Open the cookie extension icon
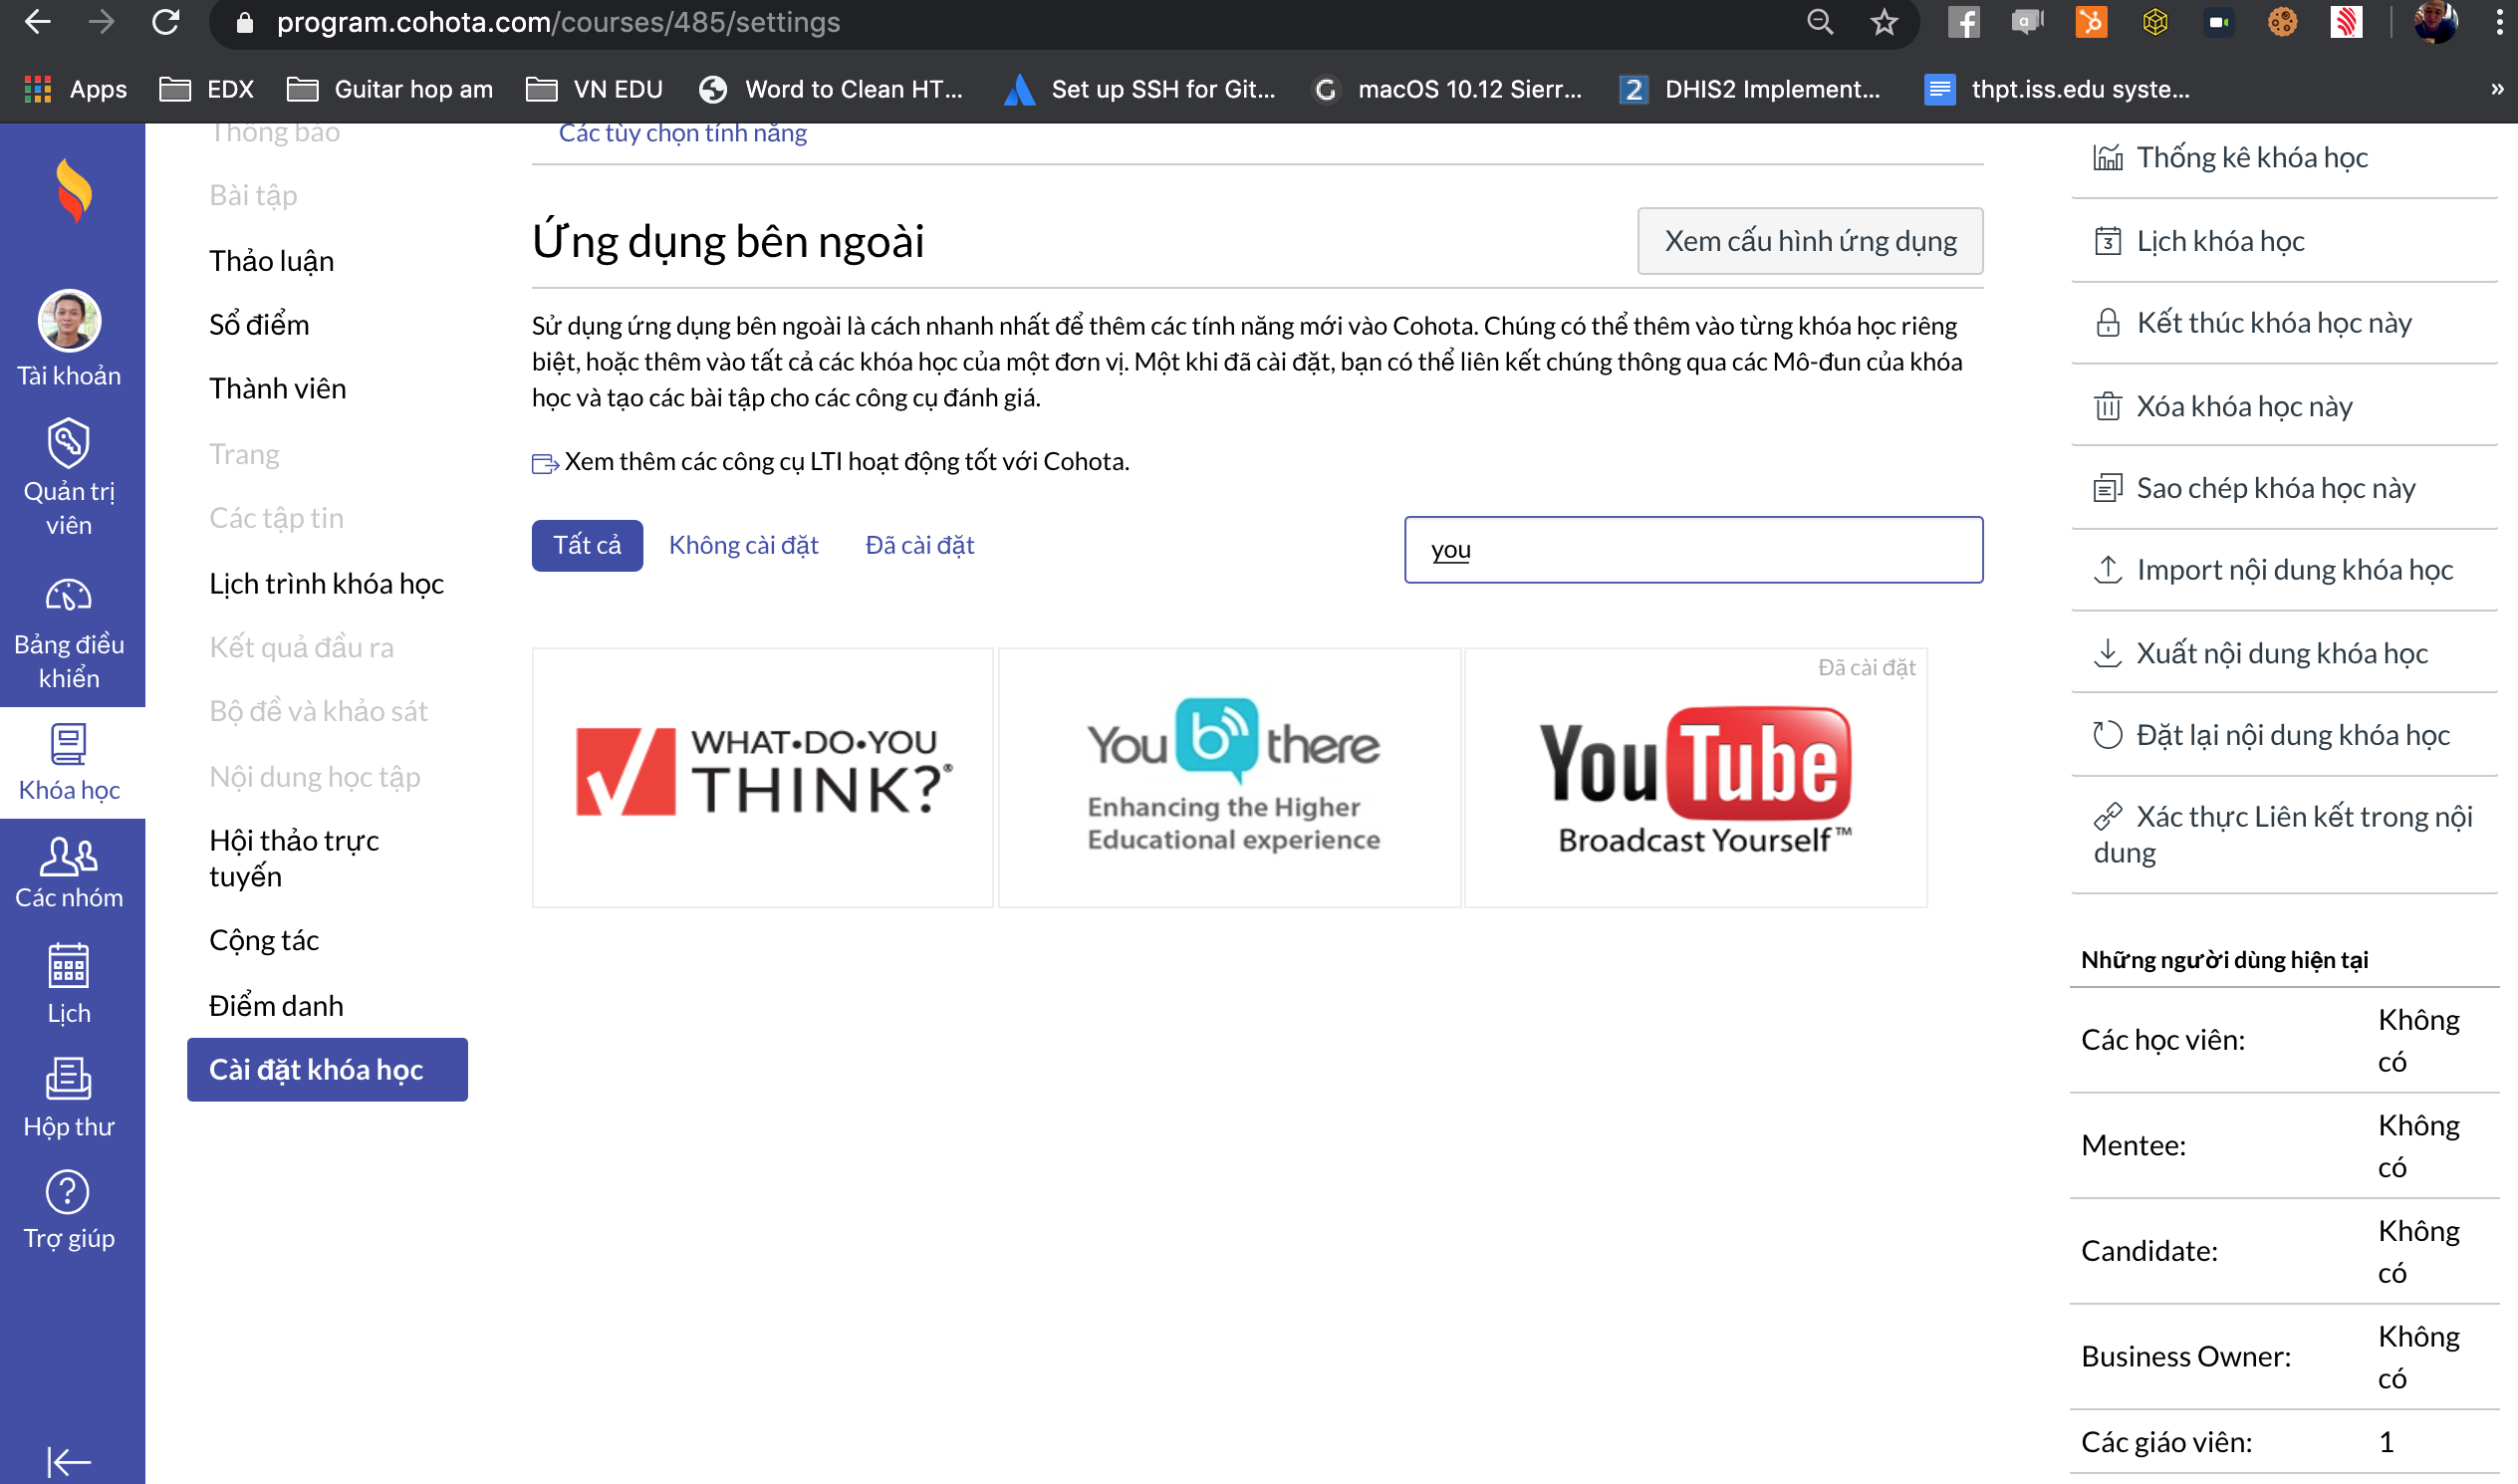The image size is (2518, 1484). pyautogui.click(x=2282, y=22)
